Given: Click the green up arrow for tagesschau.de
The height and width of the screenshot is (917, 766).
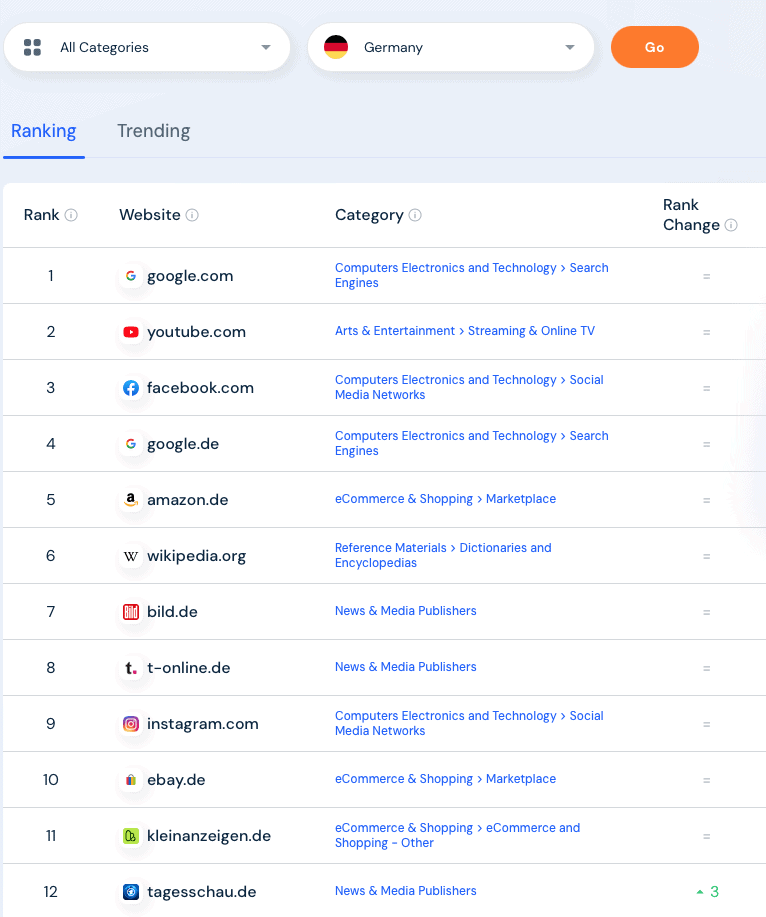Looking at the screenshot, I should pyautogui.click(x=700, y=892).
